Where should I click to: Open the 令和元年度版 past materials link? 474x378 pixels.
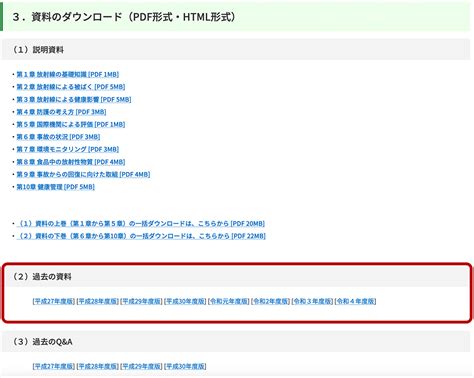pyautogui.click(x=229, y=301)
